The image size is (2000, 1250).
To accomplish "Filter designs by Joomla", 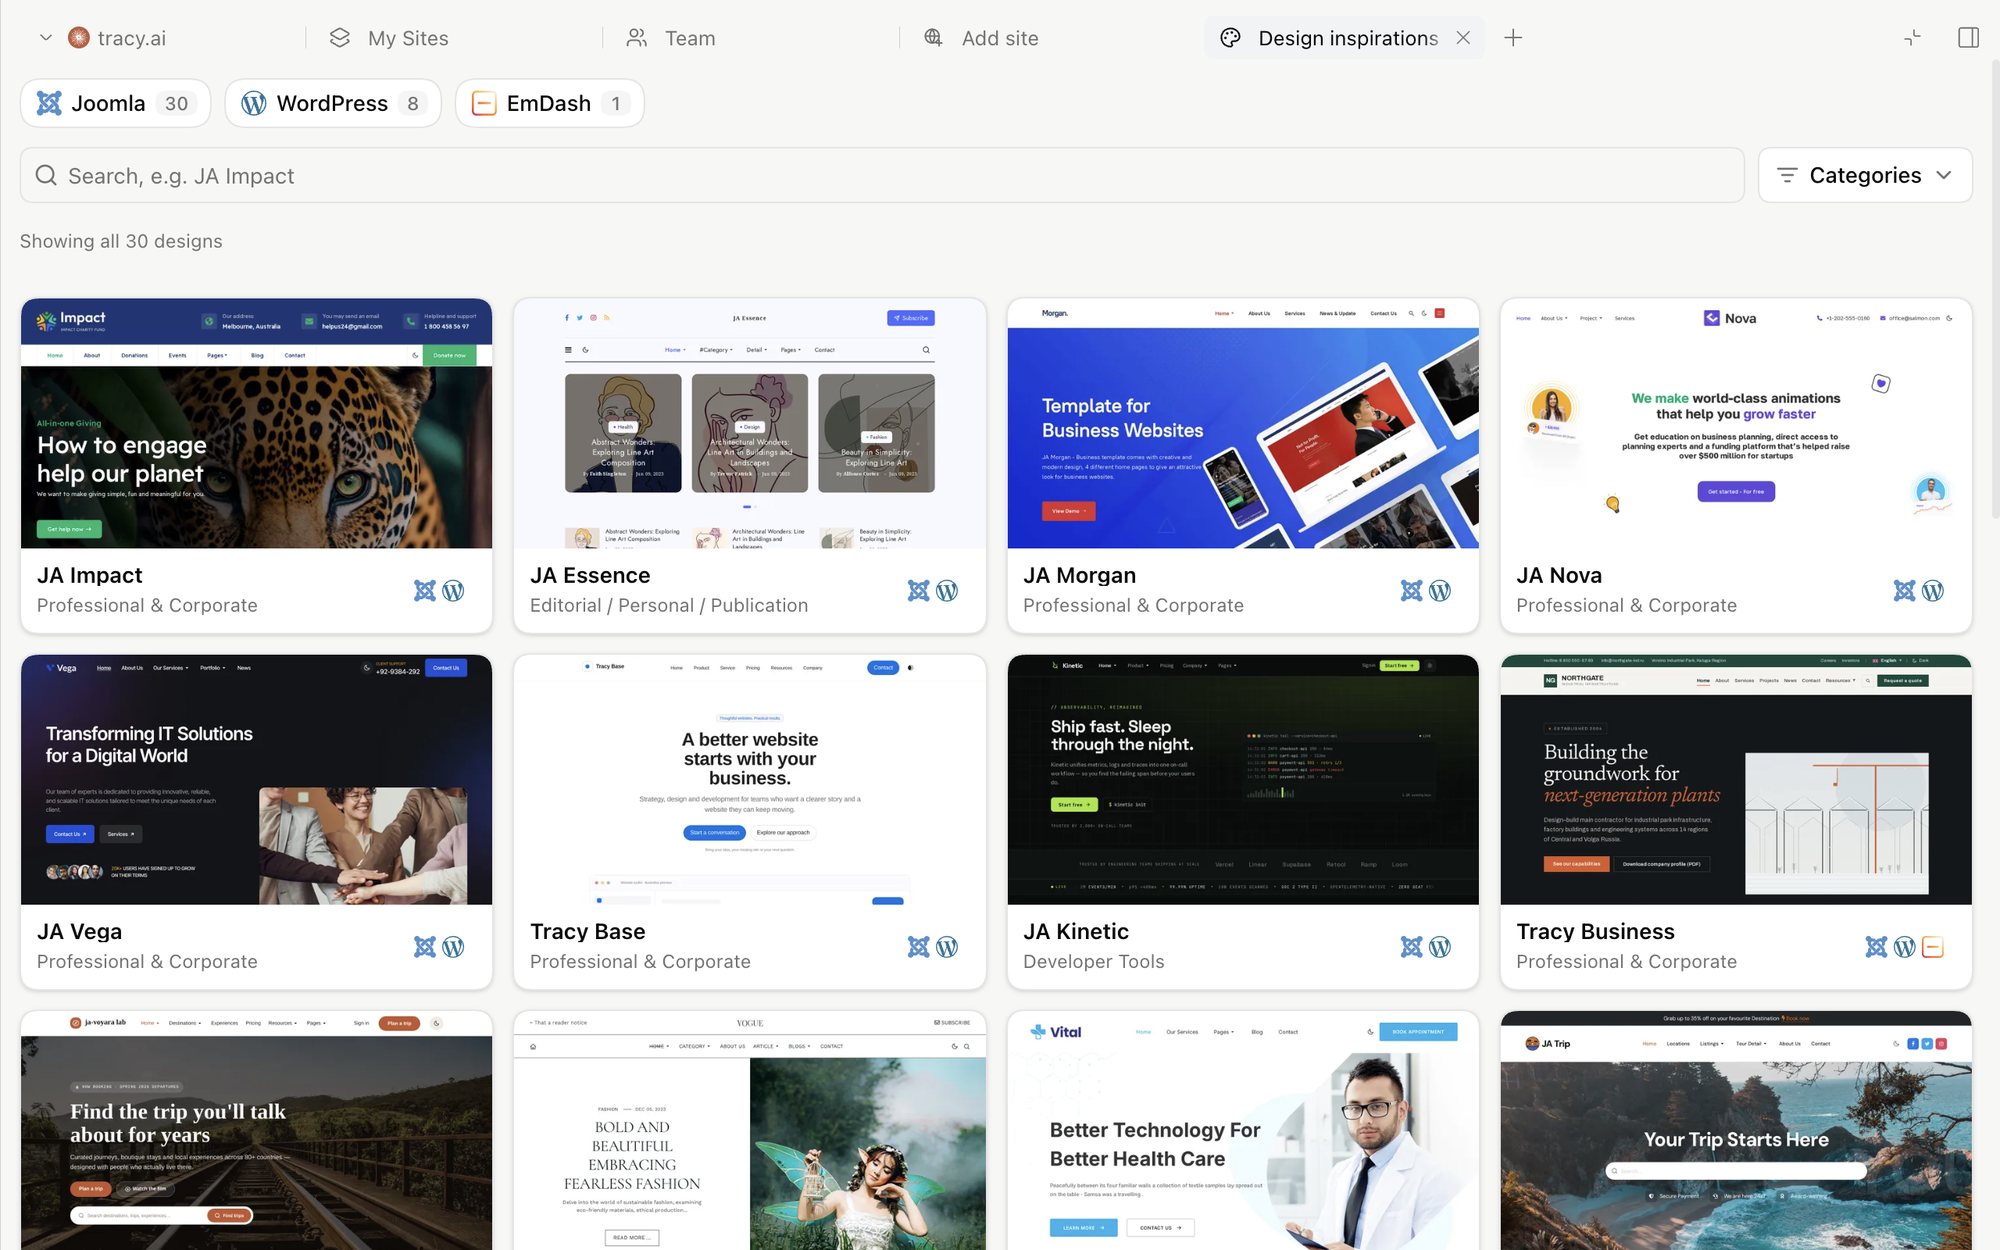I will click(x=115, y=103).
